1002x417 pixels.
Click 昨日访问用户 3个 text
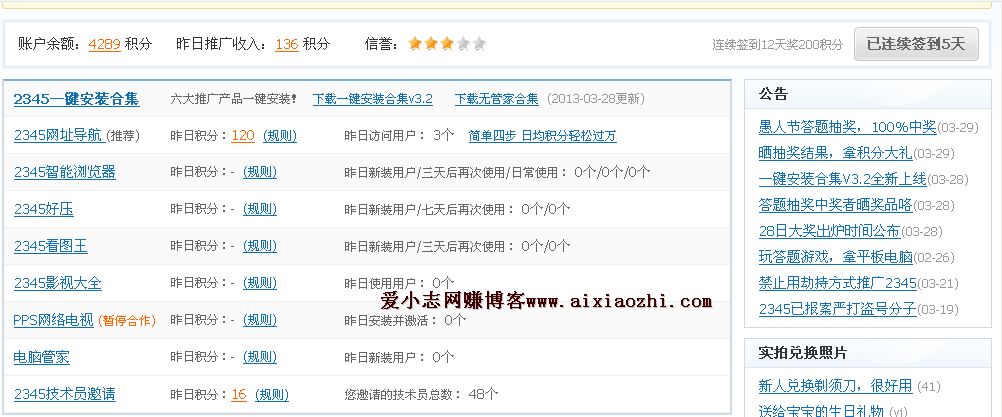[x=399, y=135]
